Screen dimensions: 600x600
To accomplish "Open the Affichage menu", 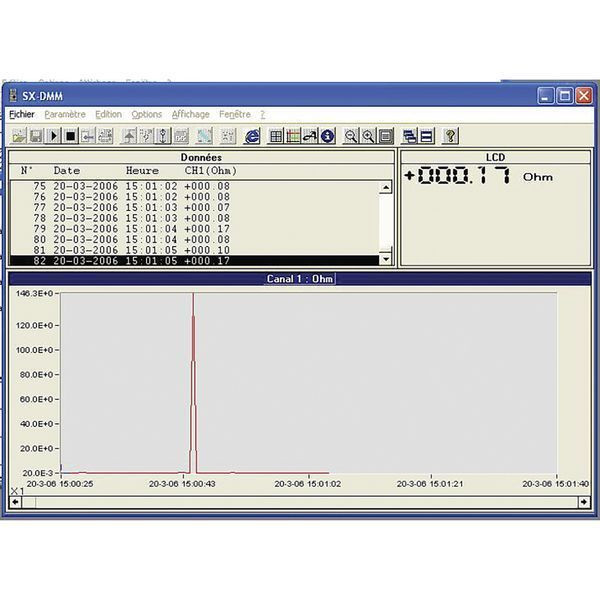I will 190,115.
